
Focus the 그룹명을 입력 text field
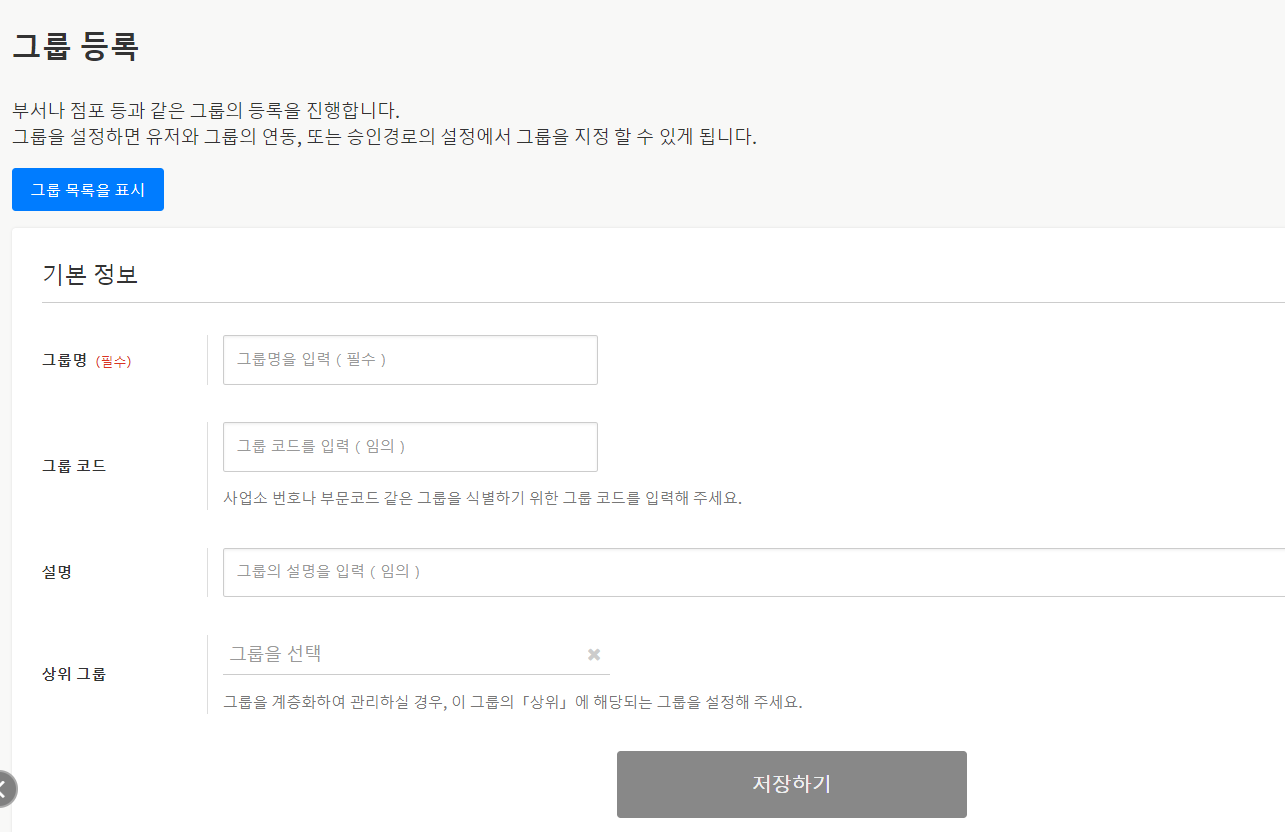(410, 360)
